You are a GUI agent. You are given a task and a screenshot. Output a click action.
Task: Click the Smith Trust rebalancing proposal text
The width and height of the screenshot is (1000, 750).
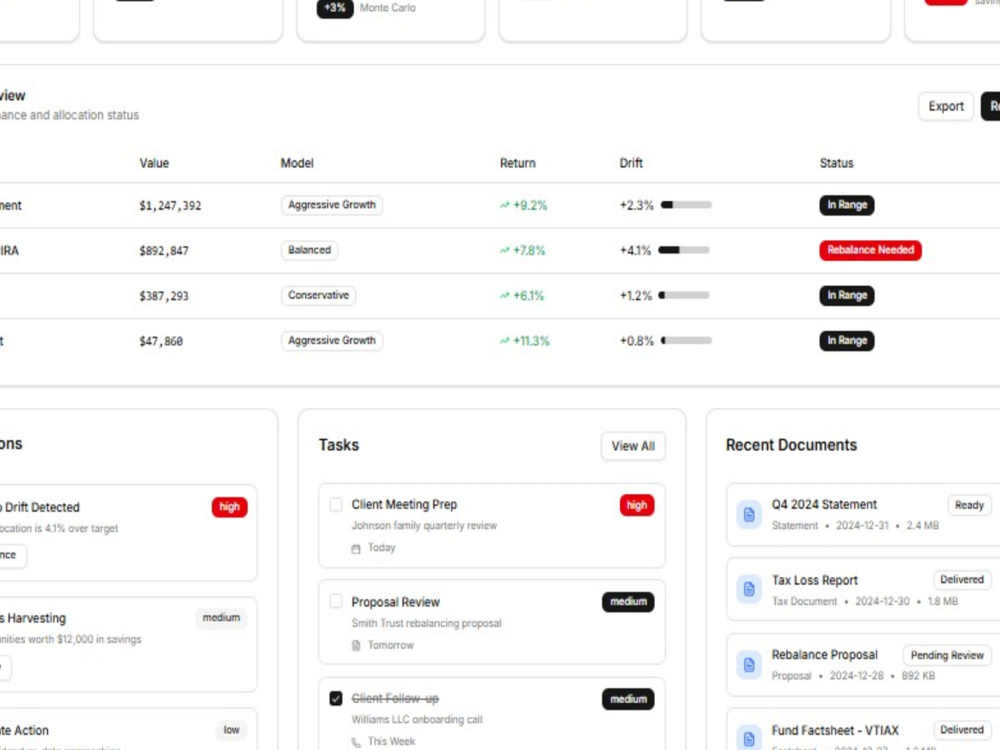click(426, 623)
